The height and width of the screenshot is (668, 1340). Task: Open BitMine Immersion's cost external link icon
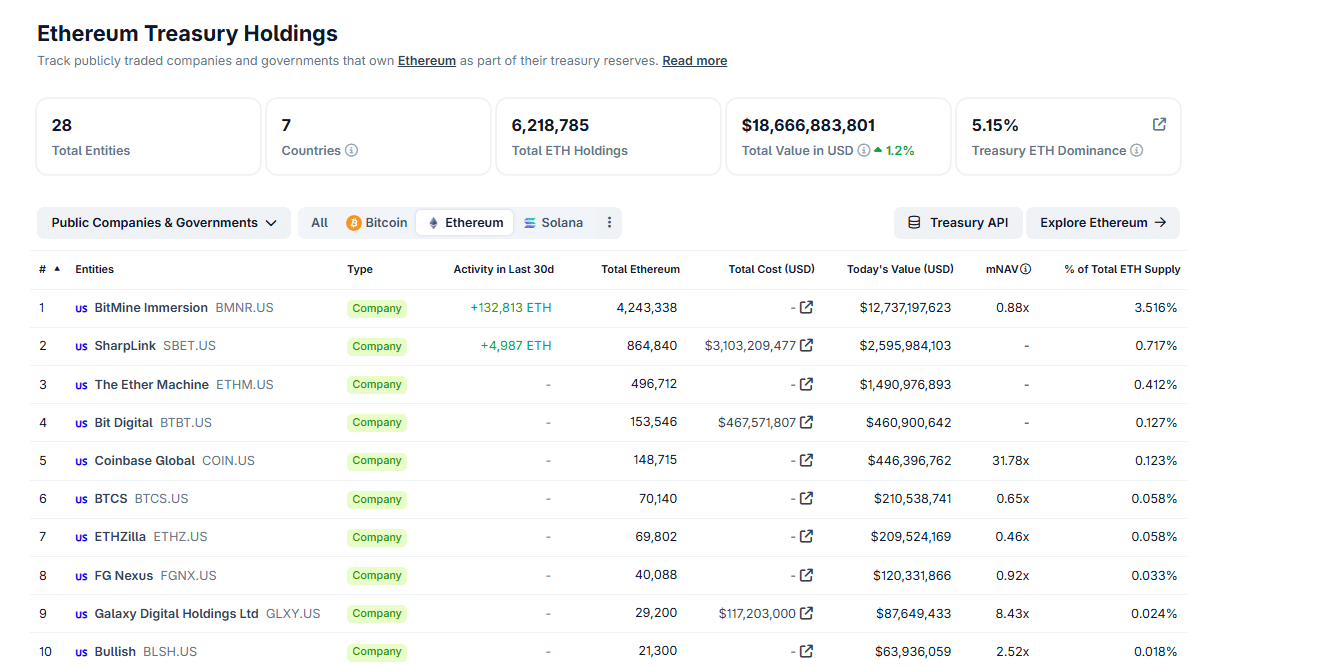click(x=807, y=307)
